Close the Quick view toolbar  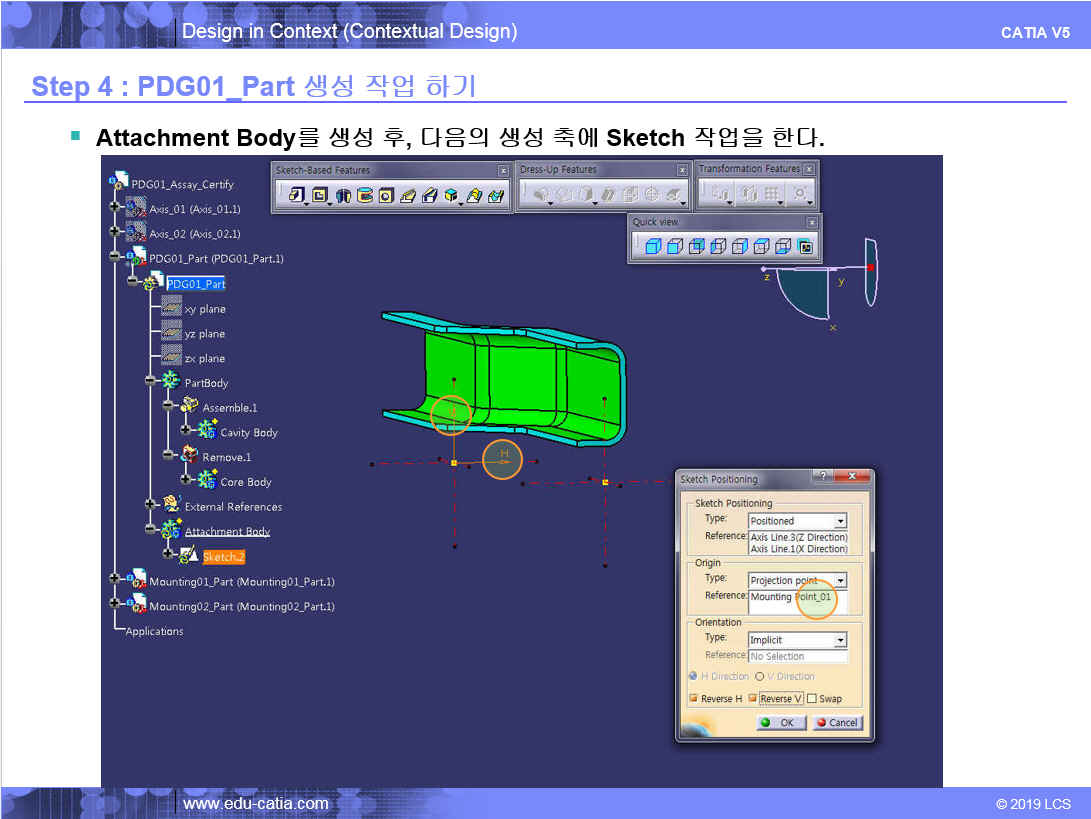[x=812, y=222]
